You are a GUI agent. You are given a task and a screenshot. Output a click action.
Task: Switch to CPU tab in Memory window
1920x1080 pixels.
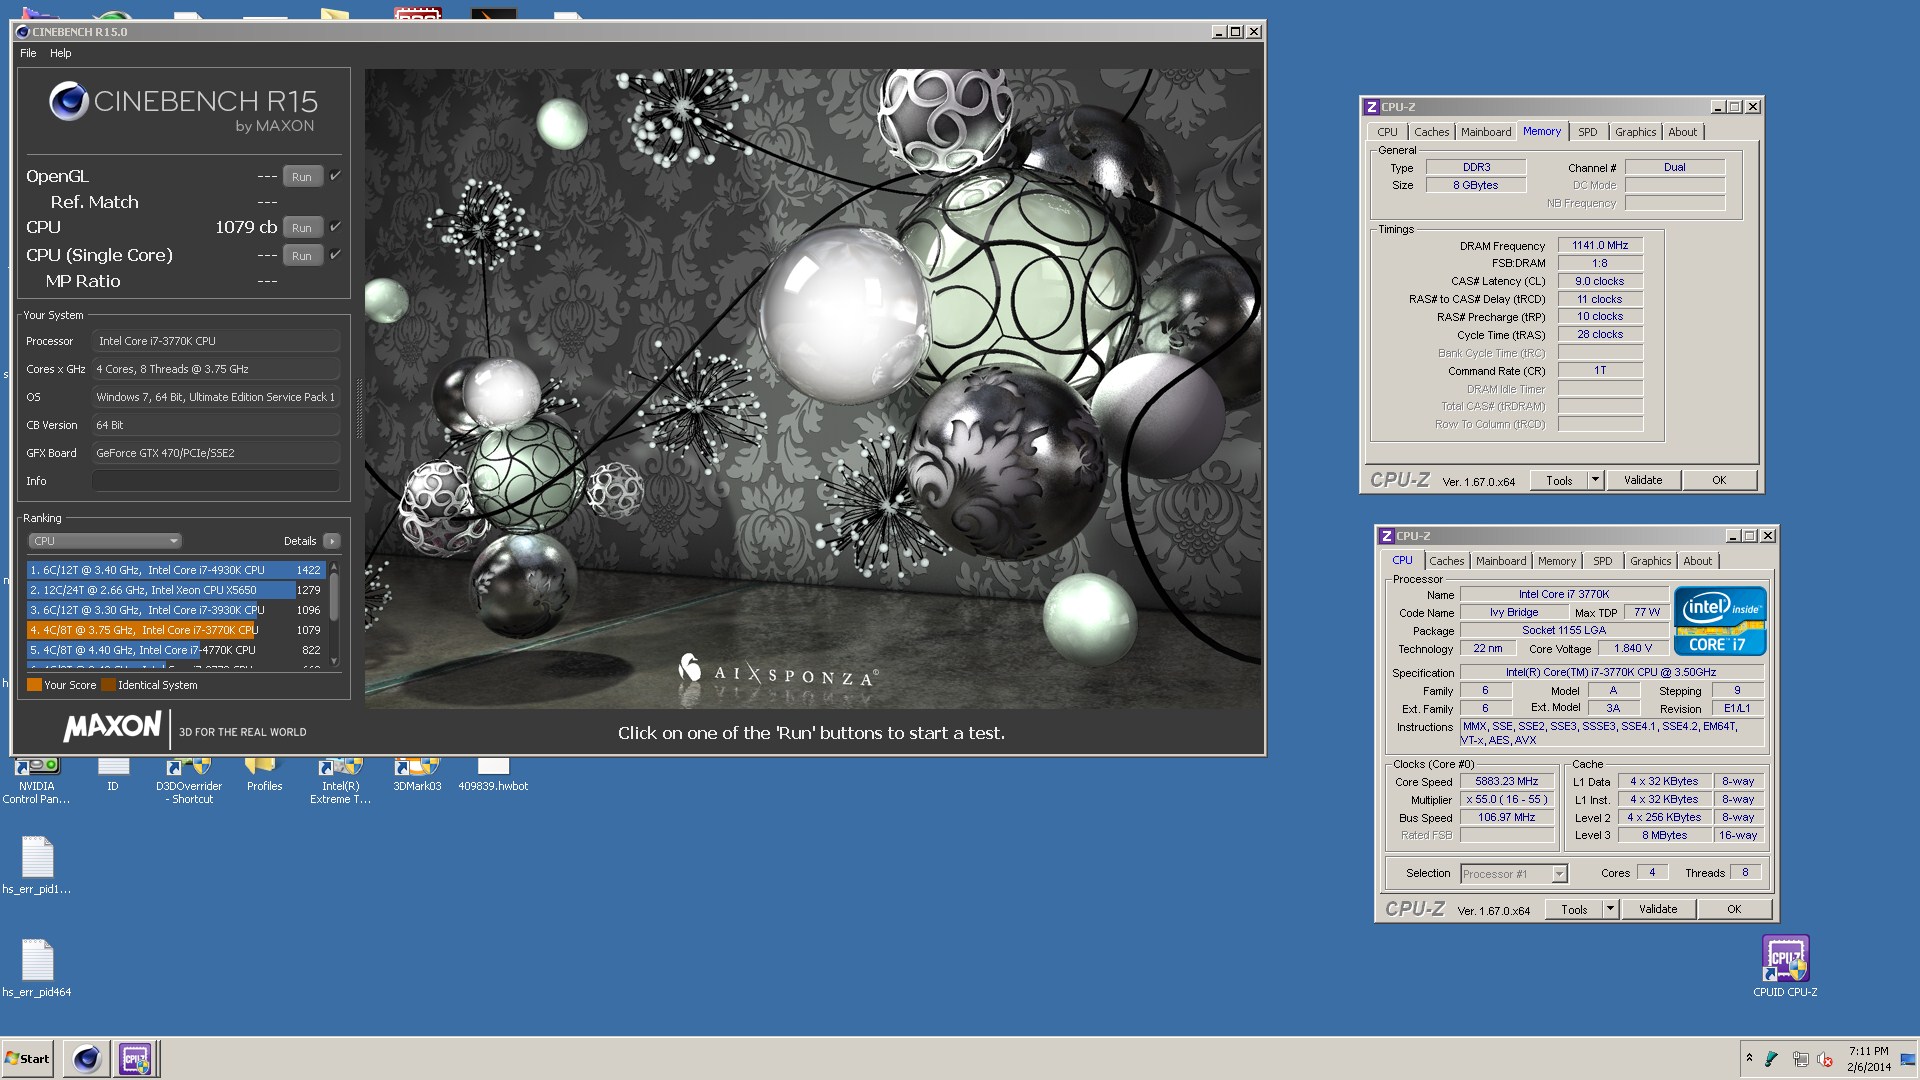(x=1387, y=132)
